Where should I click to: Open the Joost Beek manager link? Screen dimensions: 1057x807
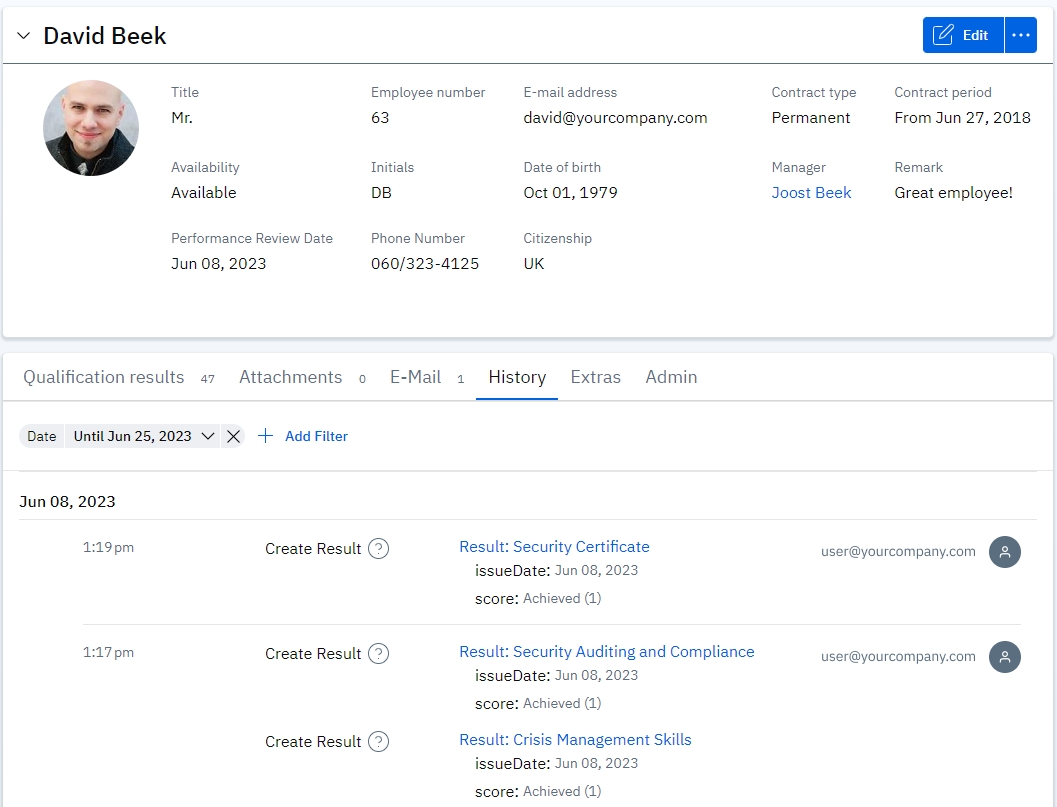tap(811, 193)
